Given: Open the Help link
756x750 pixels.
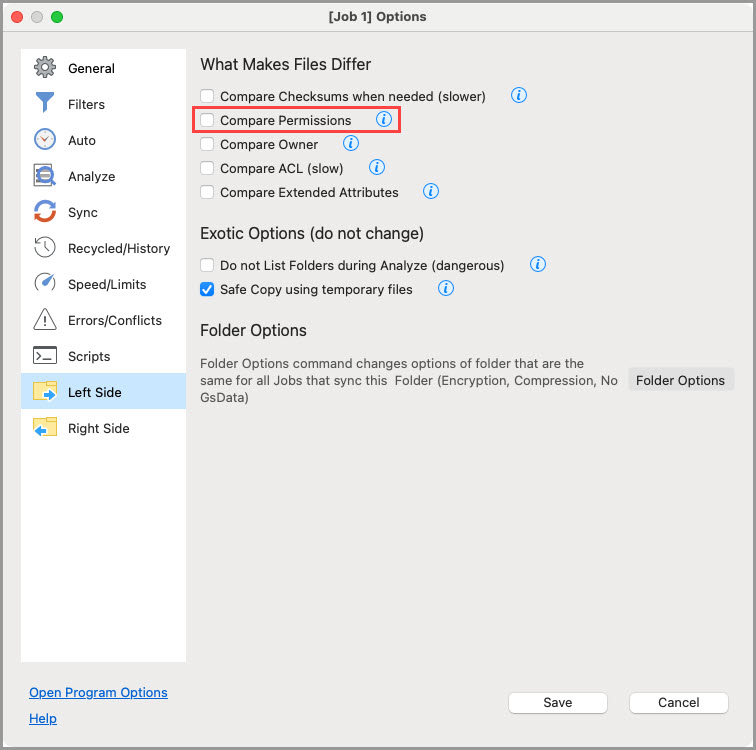Looking at the screenshot, I should [x=43, y=718].
